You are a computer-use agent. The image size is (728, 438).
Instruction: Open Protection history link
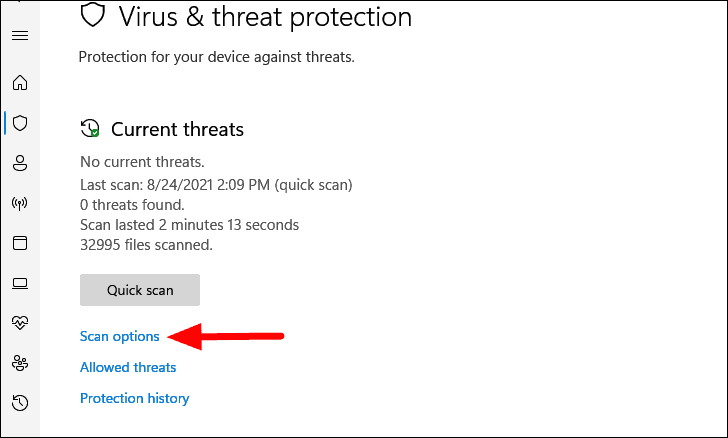coord(134,398)
